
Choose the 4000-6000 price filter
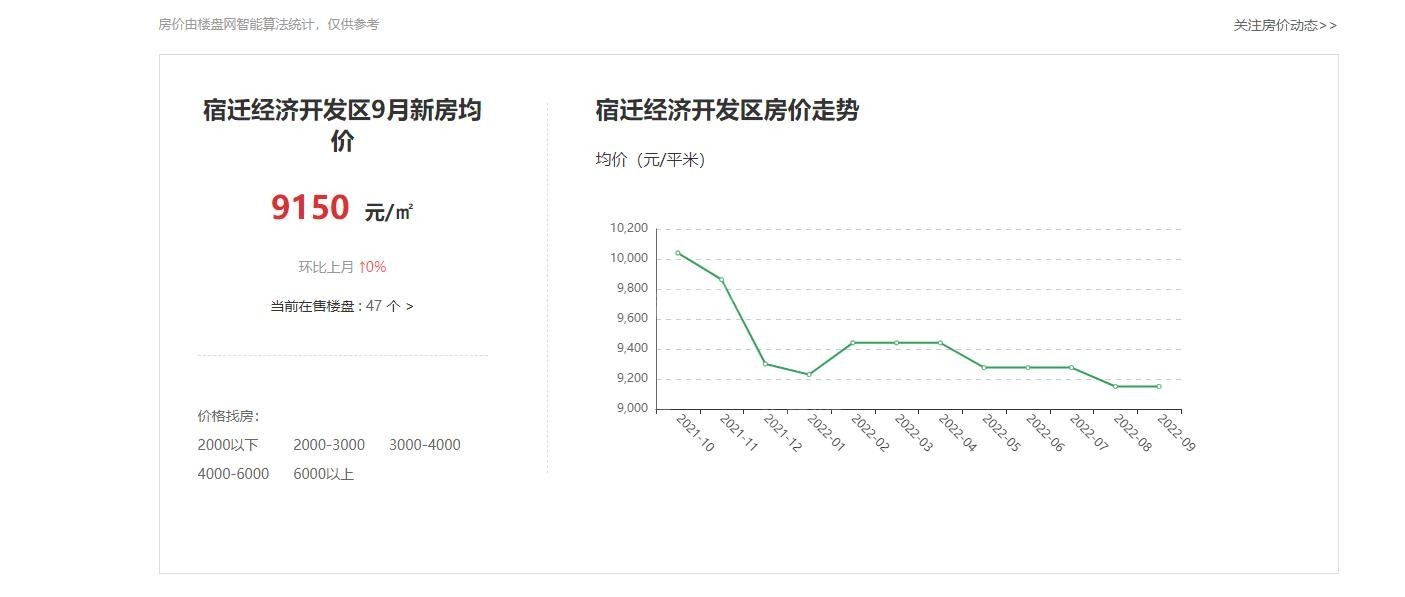point(233,474)
